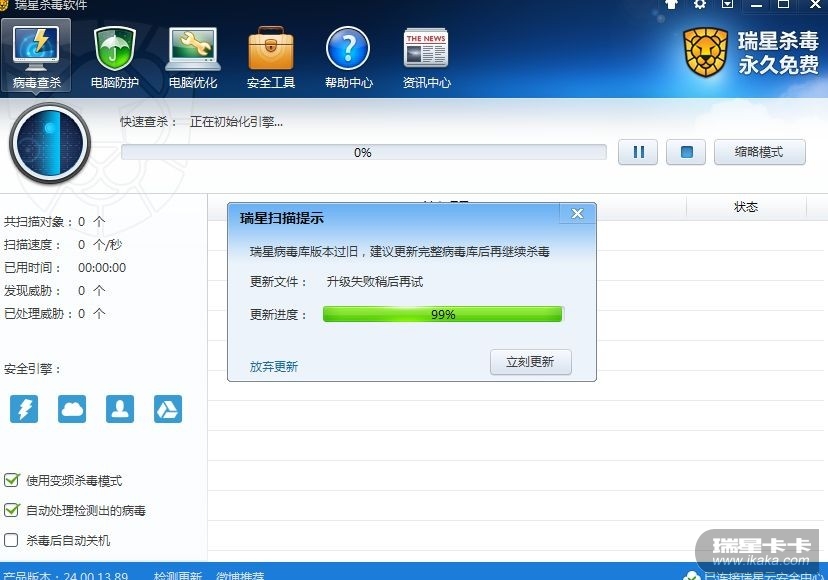The width and height of the screenshot is (828, 580).
Task: Click the 安全引擎 label
Action: coord(32,369)
